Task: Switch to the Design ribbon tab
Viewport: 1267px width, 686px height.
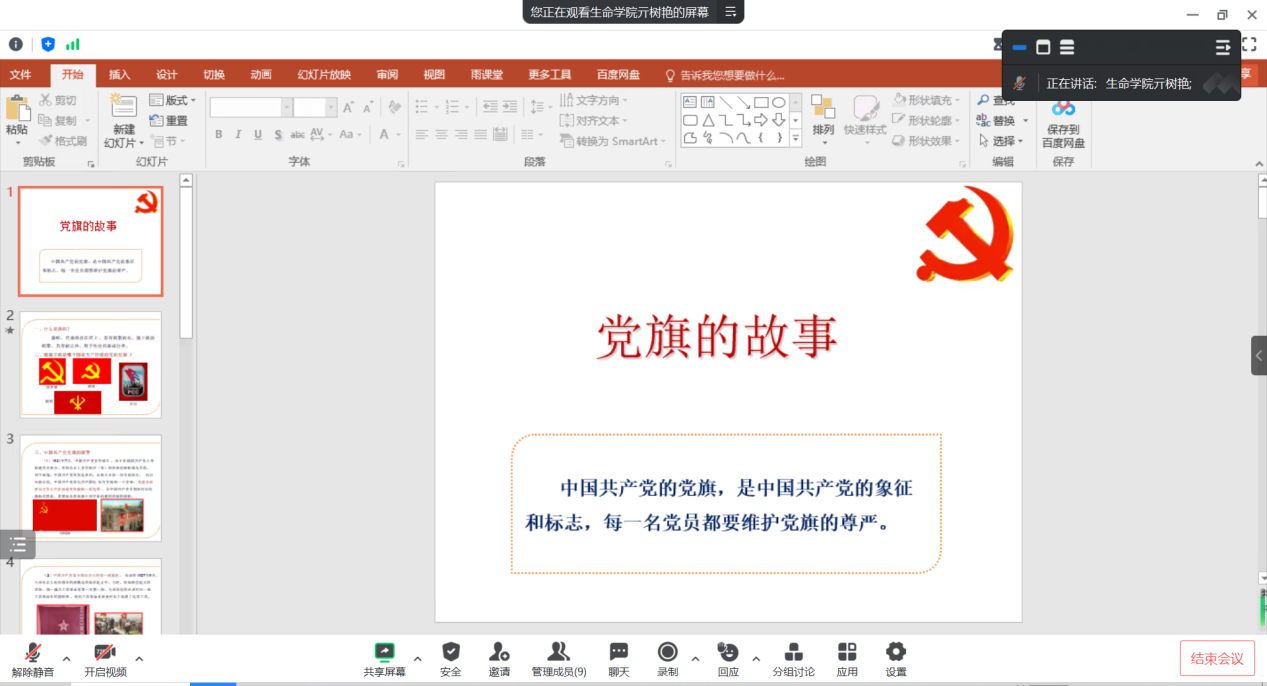Action: pos(167,75)
